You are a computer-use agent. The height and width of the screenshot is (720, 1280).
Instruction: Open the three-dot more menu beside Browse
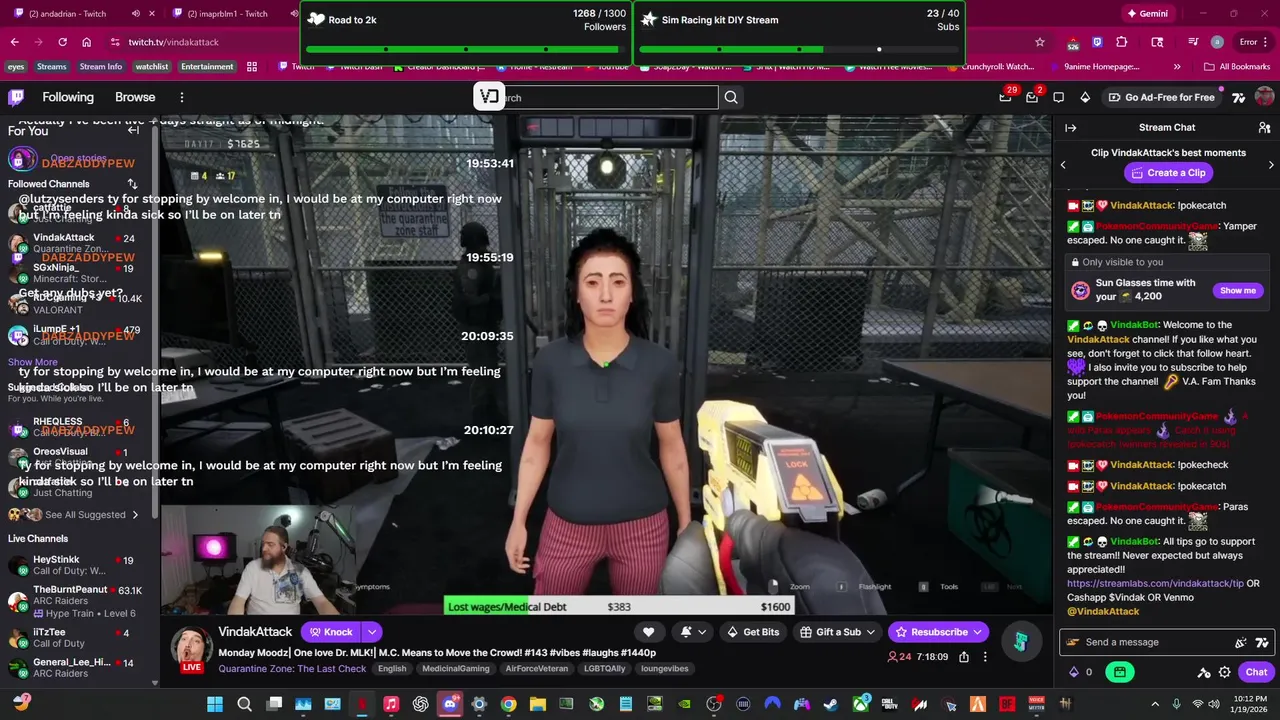click(x=182, y=97)
